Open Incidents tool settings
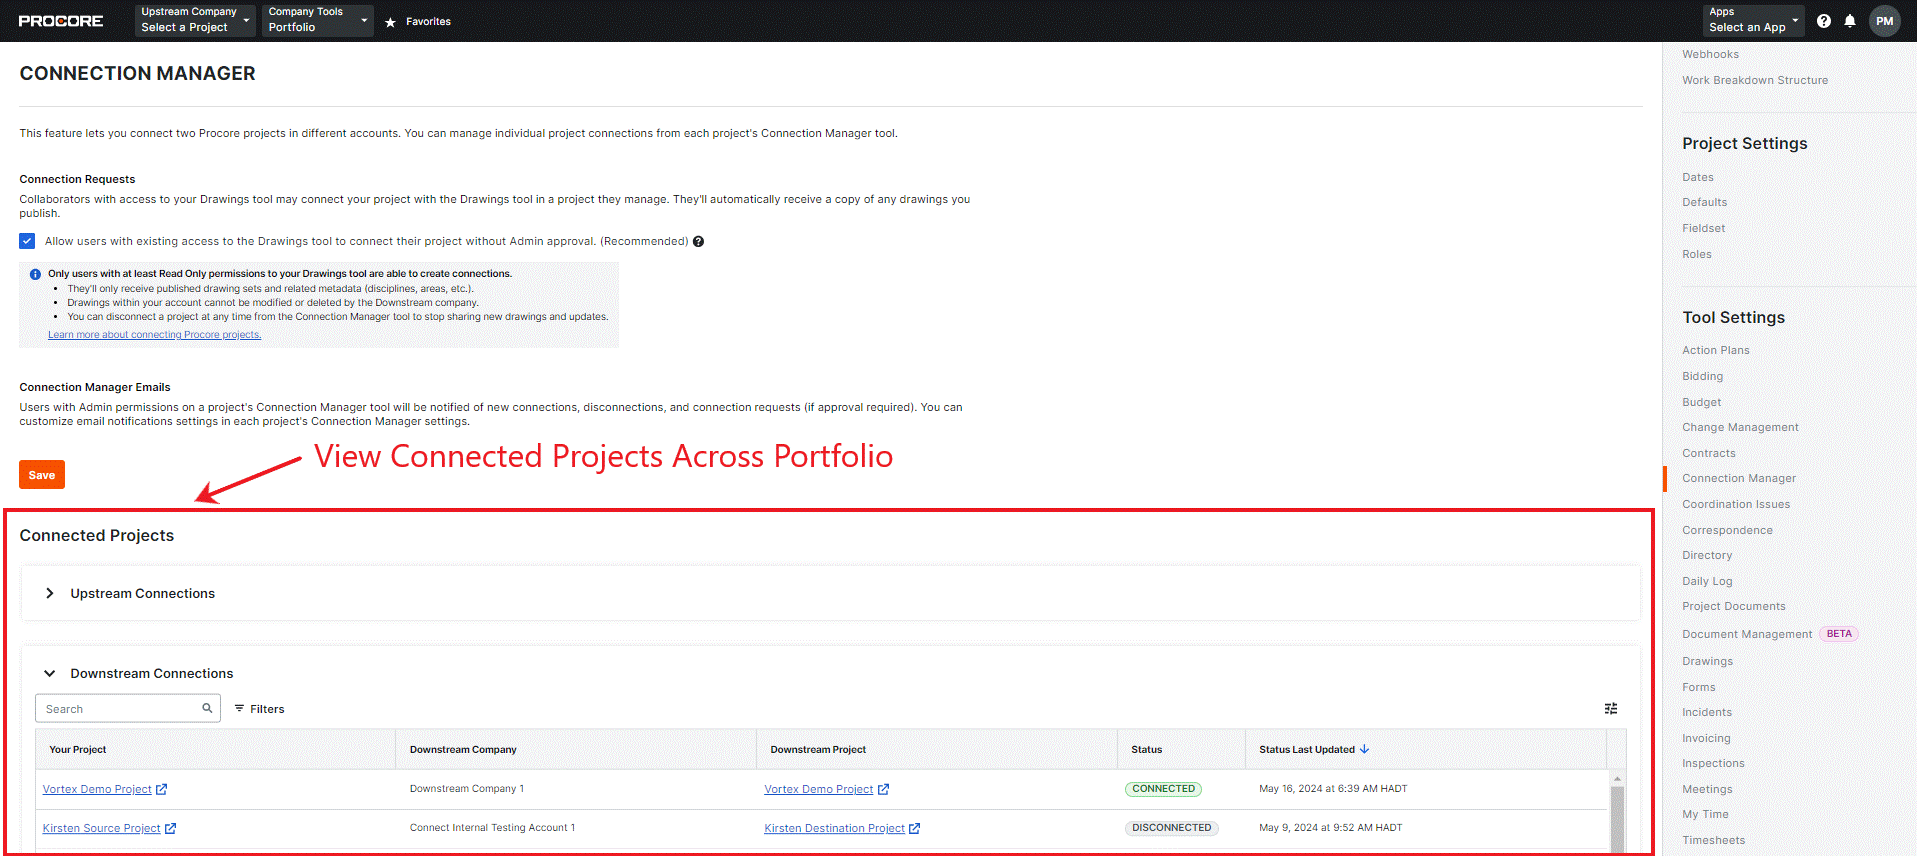Image resolution: width=1917 pixels, height=856 pixels. point(1706,712)
